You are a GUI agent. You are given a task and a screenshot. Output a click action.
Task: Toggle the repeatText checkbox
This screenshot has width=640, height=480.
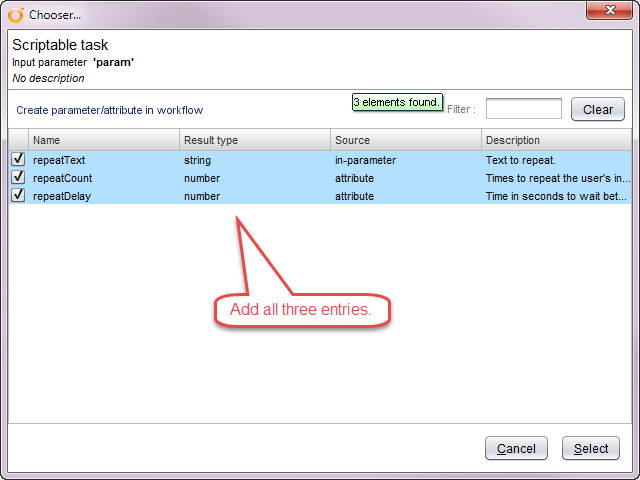click(x=18, y=159)
